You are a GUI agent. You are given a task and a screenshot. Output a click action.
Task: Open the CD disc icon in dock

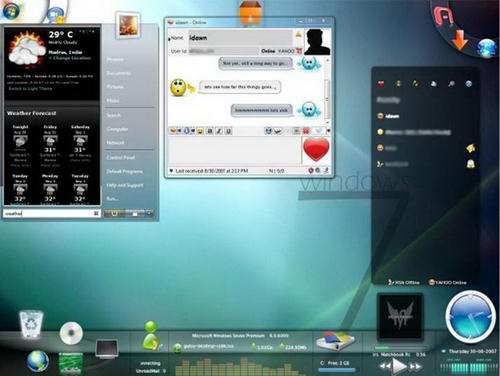coord(71,333)
